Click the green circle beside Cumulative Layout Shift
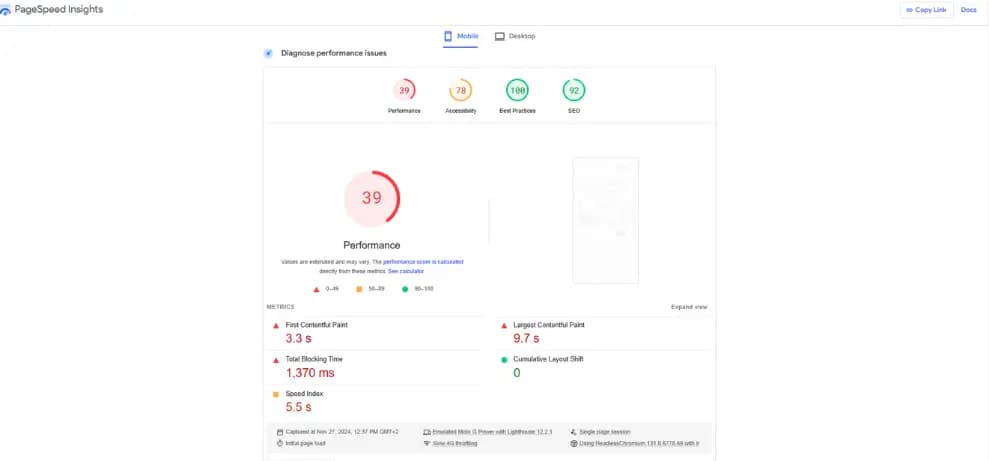The width and height of the screenshot is (989, 461). pos(503,359)
